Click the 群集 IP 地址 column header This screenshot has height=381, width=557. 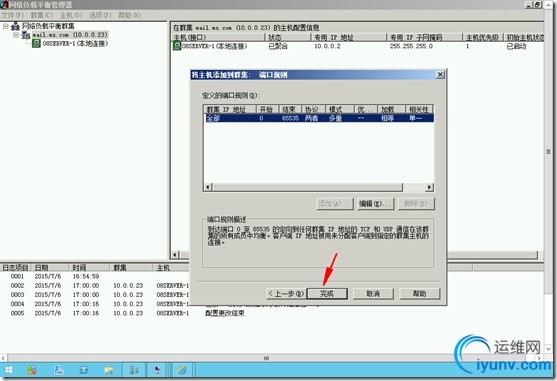pos(230,109)
